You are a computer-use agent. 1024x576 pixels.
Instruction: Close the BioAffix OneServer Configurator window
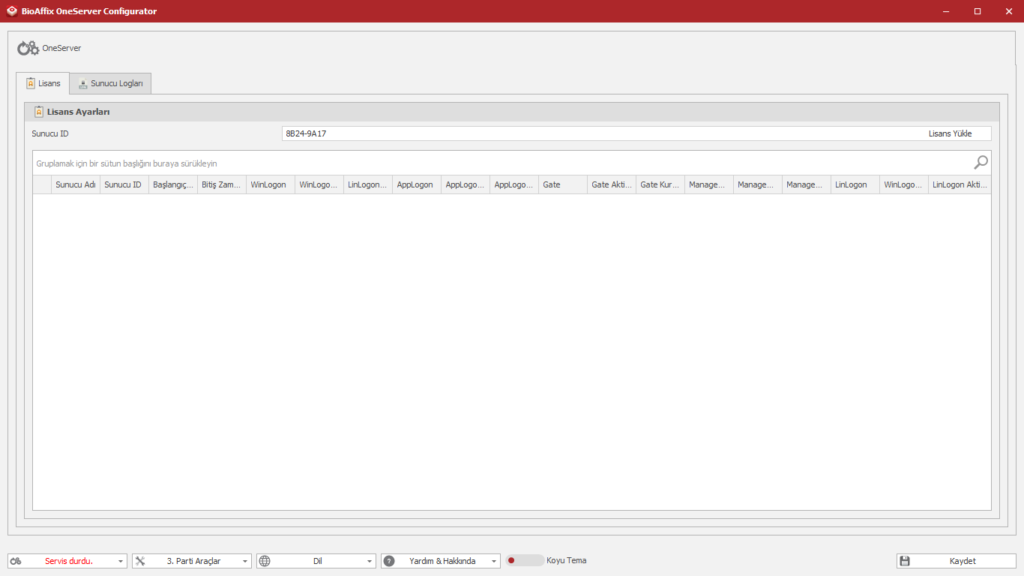coord(1008,11)
